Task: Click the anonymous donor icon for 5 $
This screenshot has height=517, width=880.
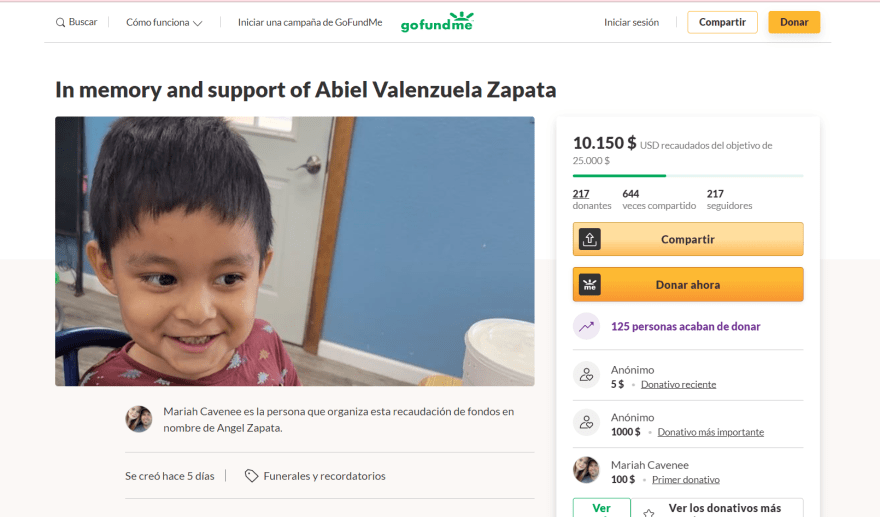Action: (x=586, y=375)
